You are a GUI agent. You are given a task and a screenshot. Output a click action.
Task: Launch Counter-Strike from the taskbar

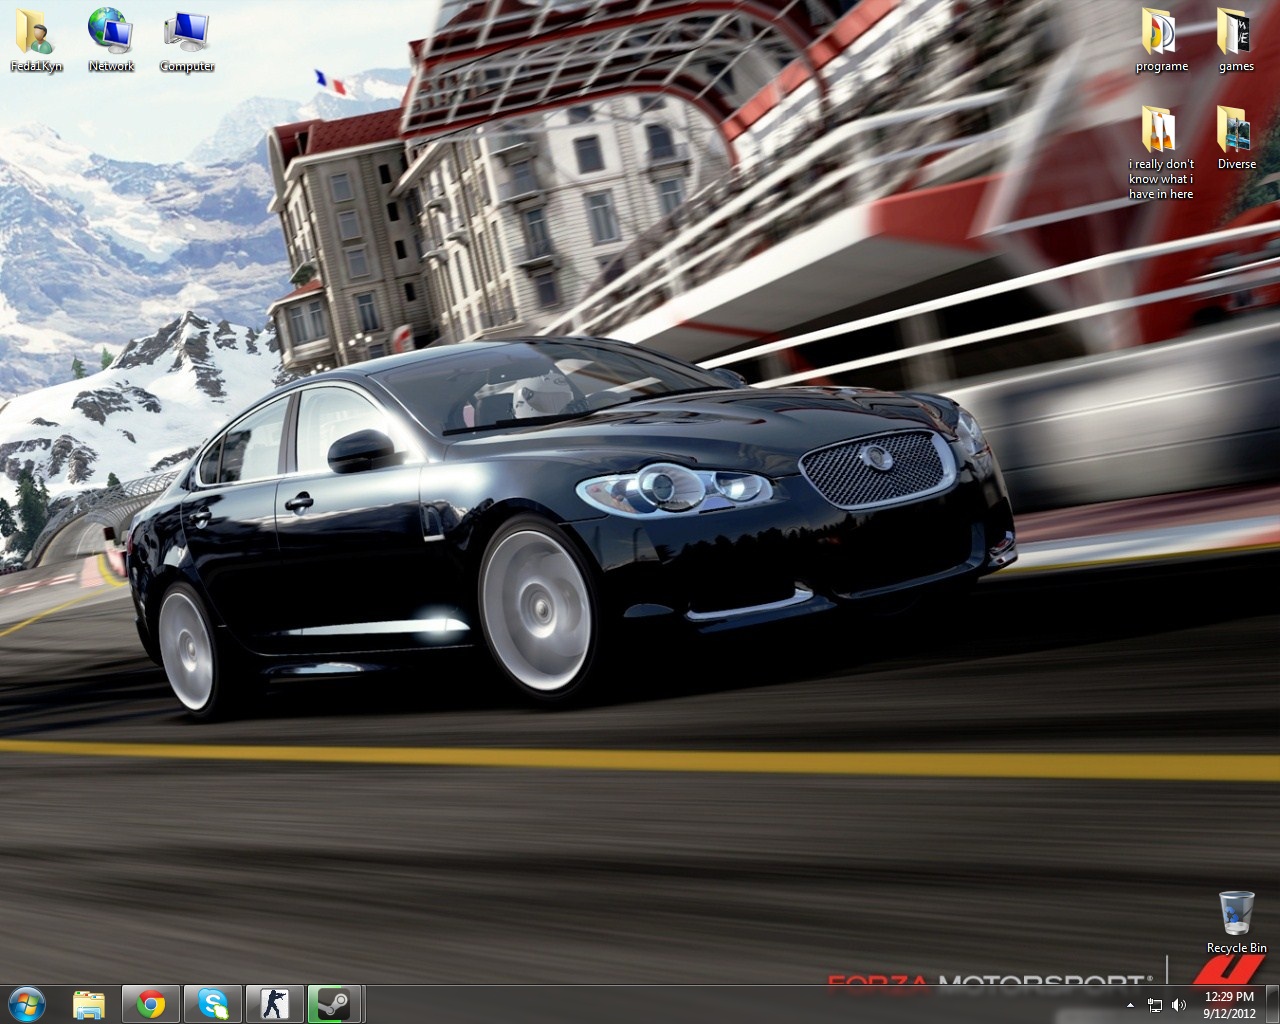pos(274,1004)
